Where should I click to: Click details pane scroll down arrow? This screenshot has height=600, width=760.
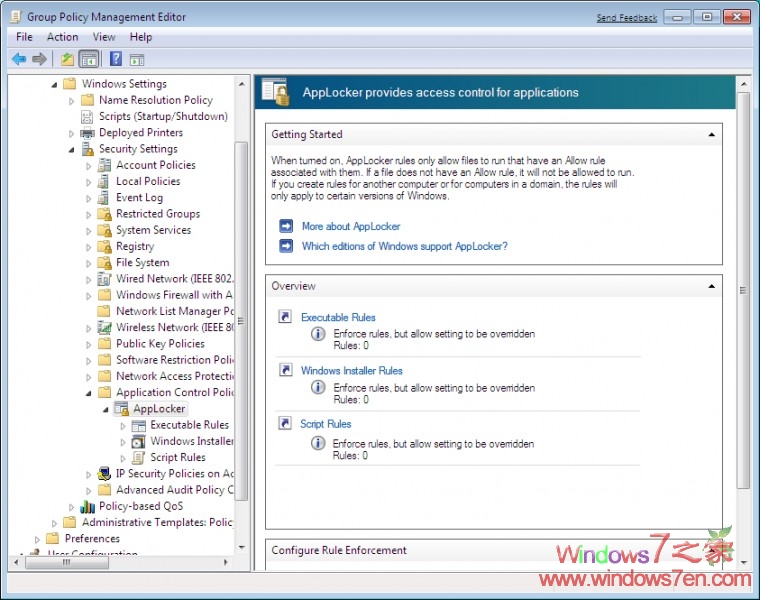pos(744,563)
